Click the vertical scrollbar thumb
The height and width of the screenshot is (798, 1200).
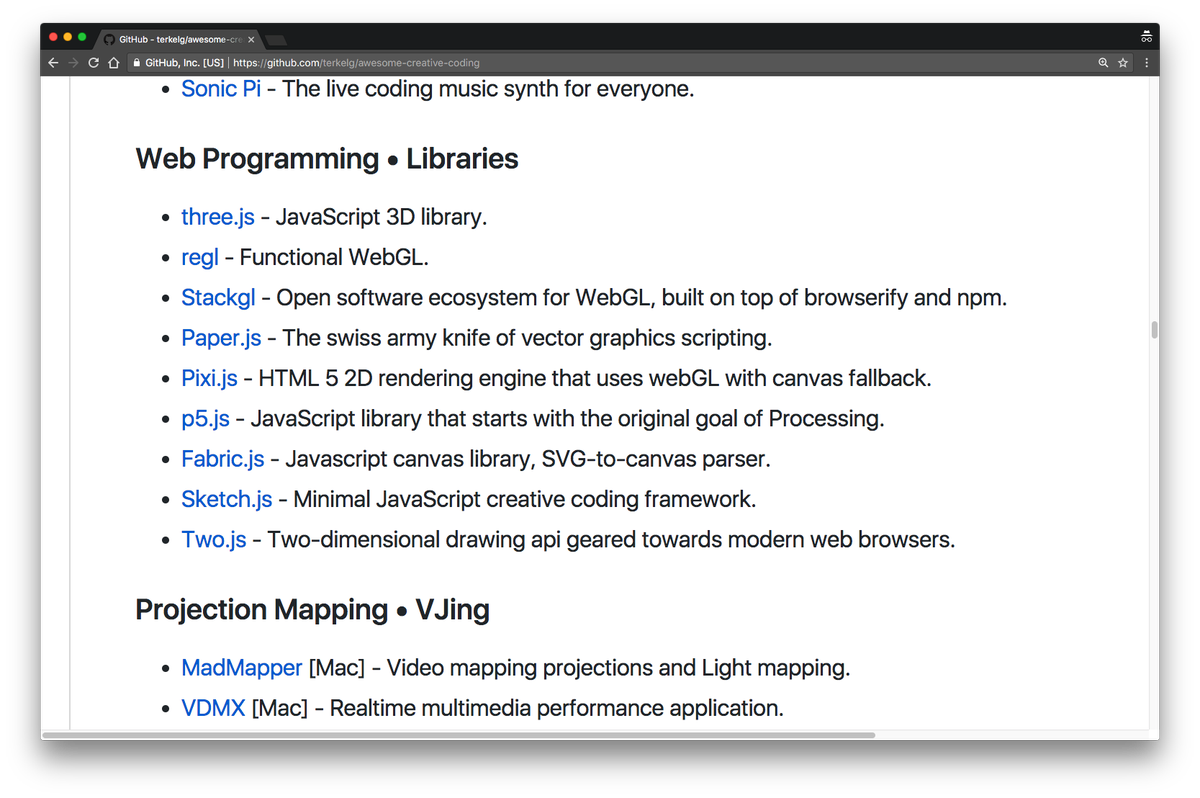pyautogui.click(x=1155, y=330)
